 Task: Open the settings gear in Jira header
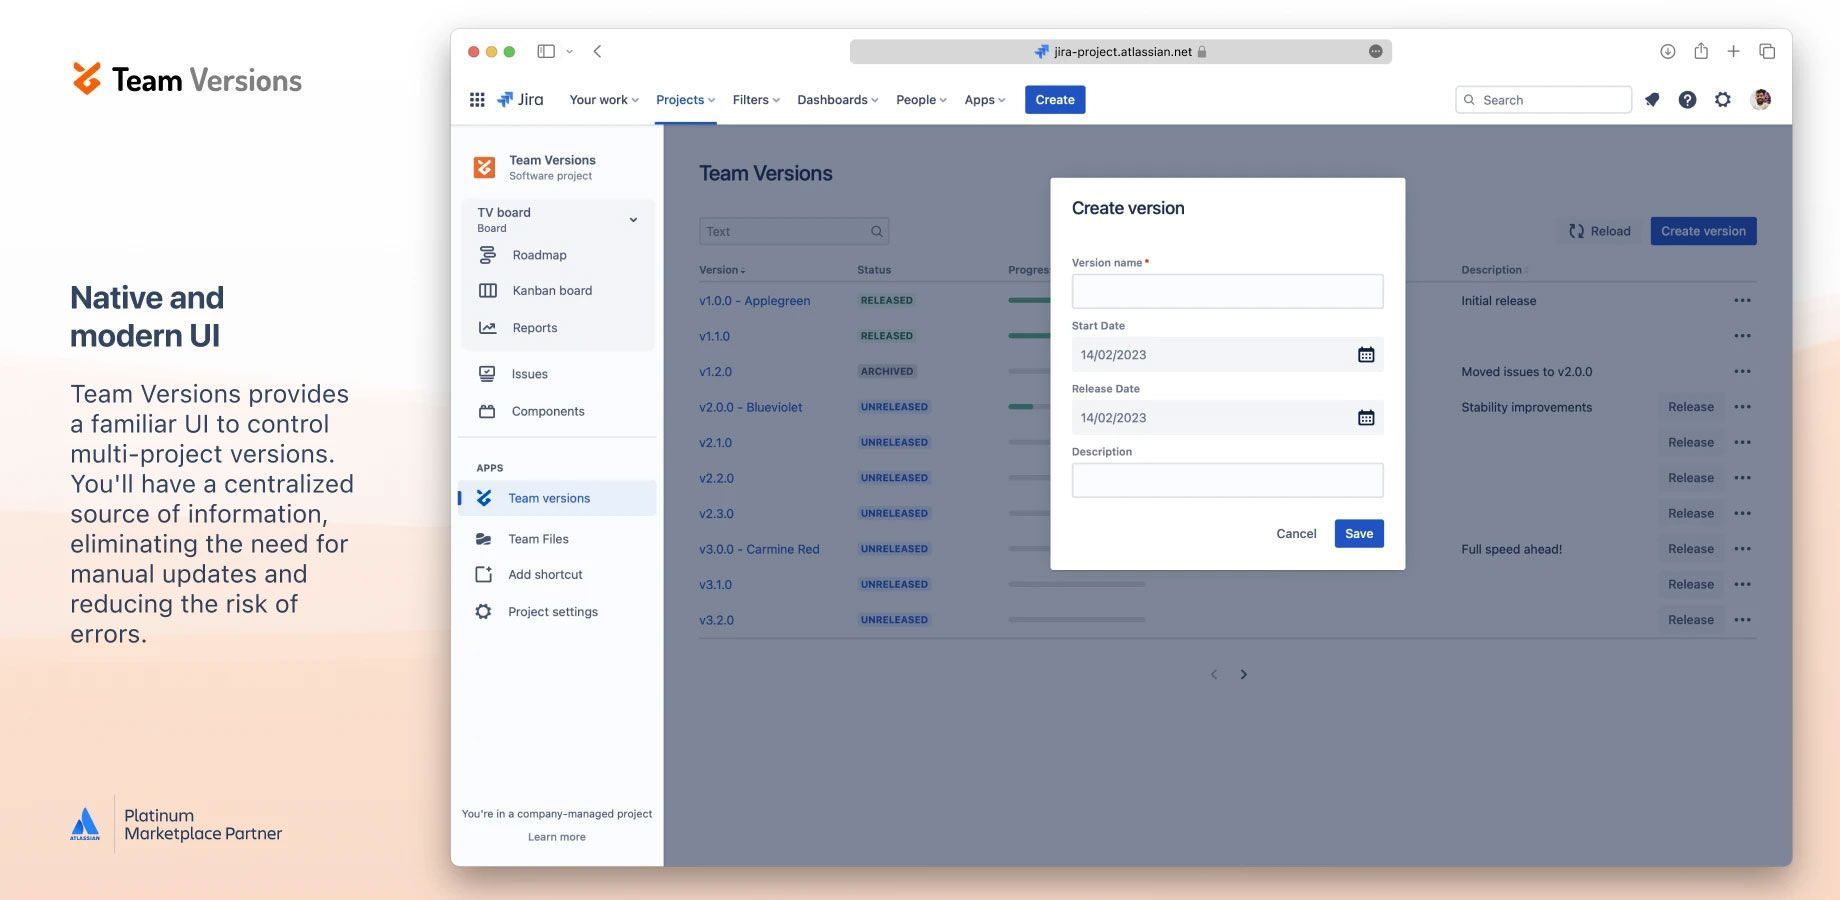click(x=1722, y=100)
